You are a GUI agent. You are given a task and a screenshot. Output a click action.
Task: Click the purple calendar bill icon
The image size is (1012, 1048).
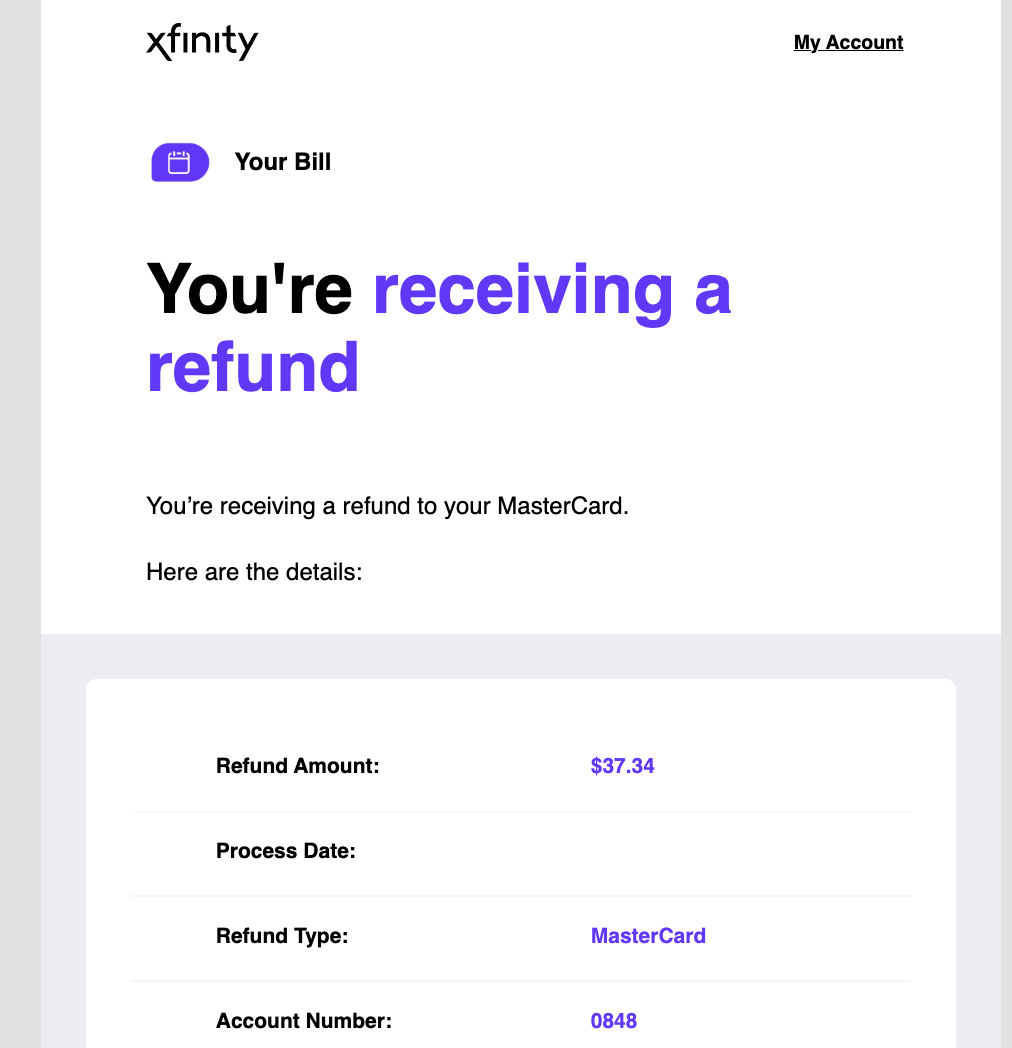[180, 162]
